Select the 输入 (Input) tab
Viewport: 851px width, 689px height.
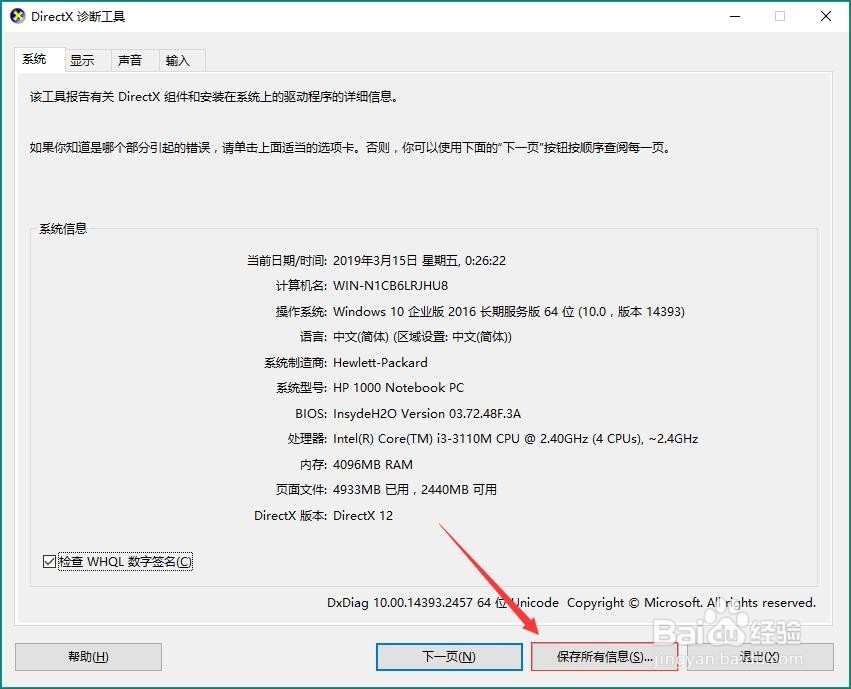point(176,60)
